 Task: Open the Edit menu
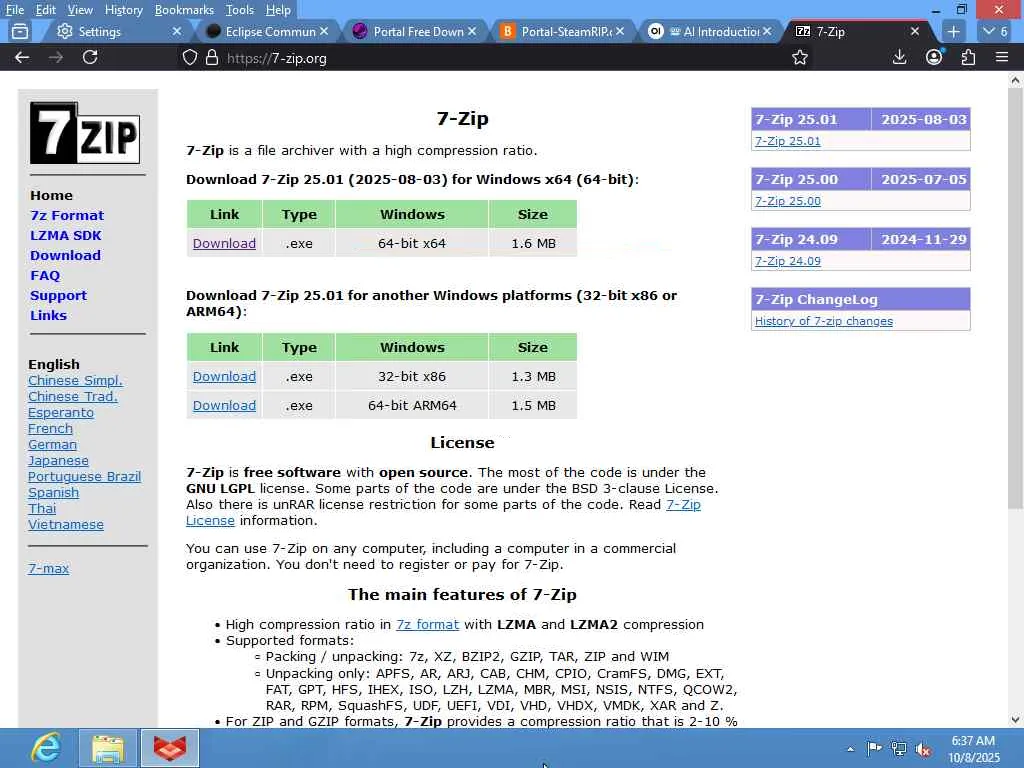pos(46,10)
